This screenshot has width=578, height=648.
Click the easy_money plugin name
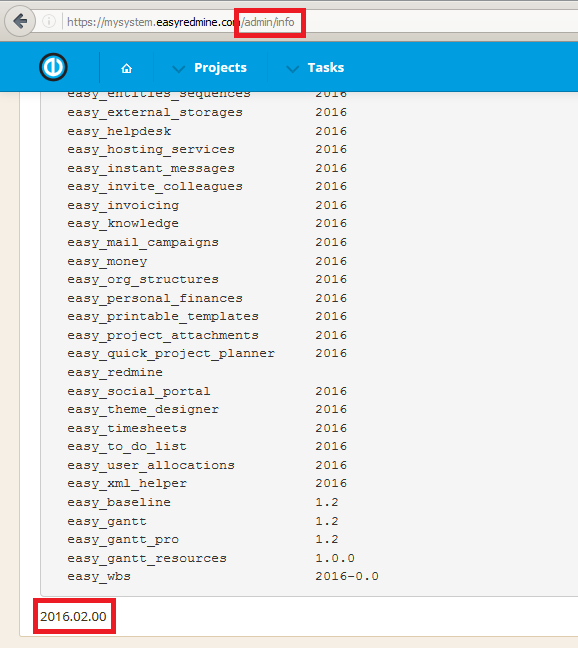tap(107, 262)
